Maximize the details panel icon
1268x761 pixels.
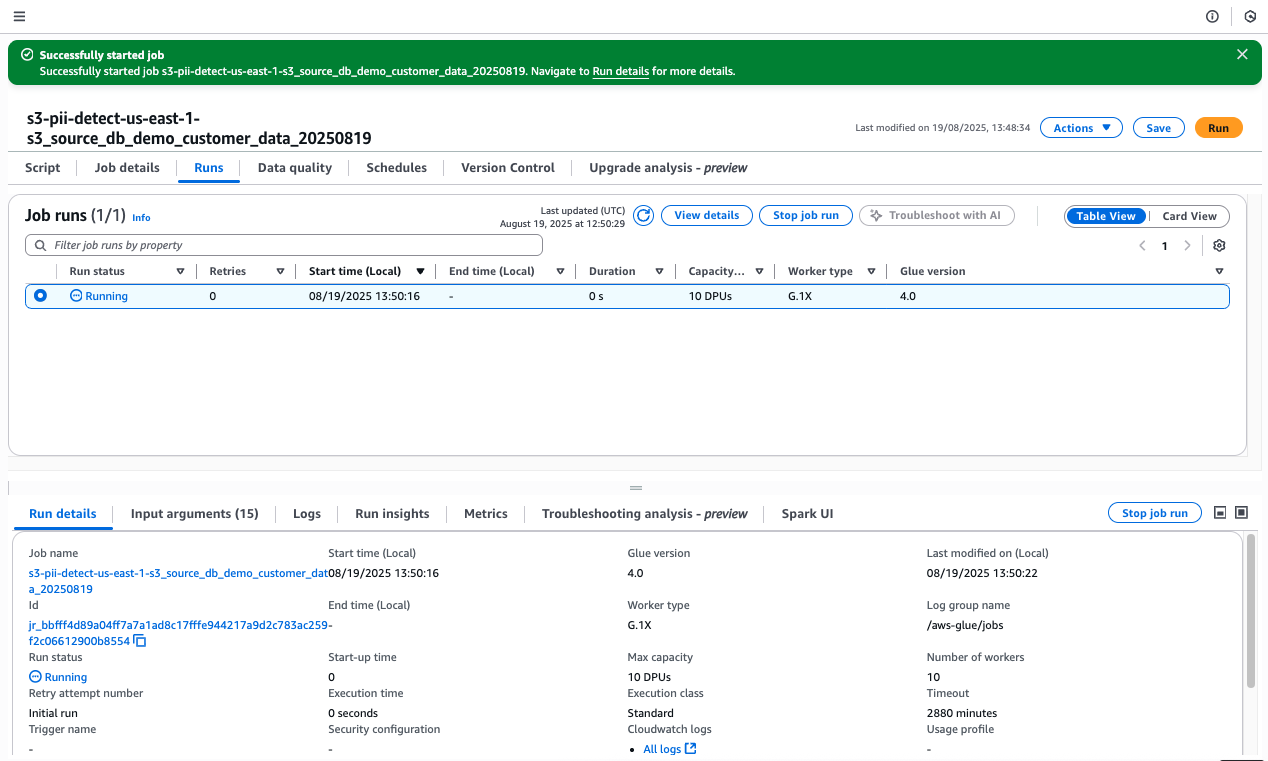click(x=1242, y=512)
